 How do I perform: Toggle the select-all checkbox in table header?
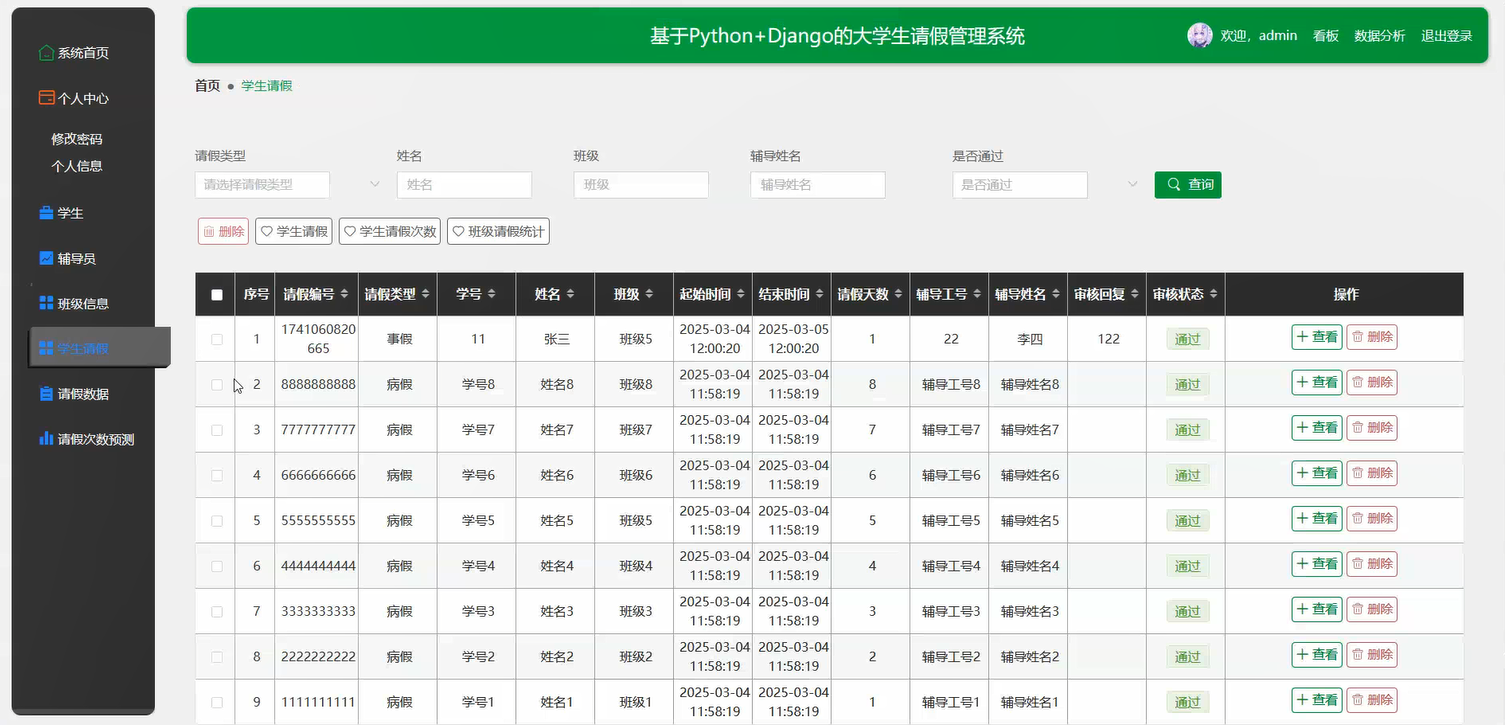[x=217, y=295]
